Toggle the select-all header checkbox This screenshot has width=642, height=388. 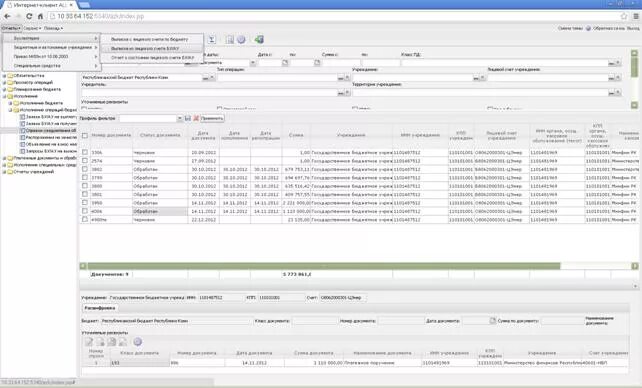[x=85, y=135]
